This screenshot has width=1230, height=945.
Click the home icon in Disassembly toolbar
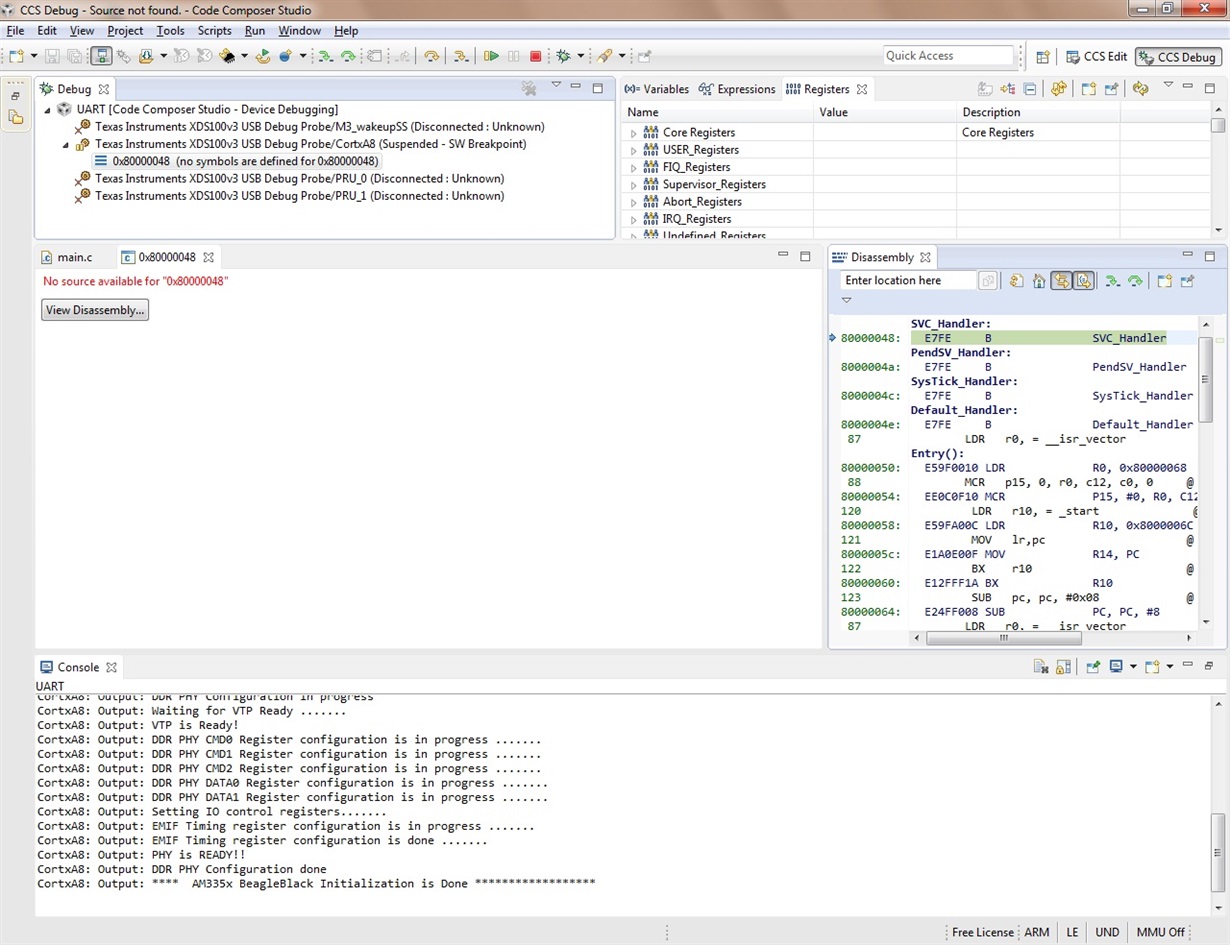point(1039,281)
